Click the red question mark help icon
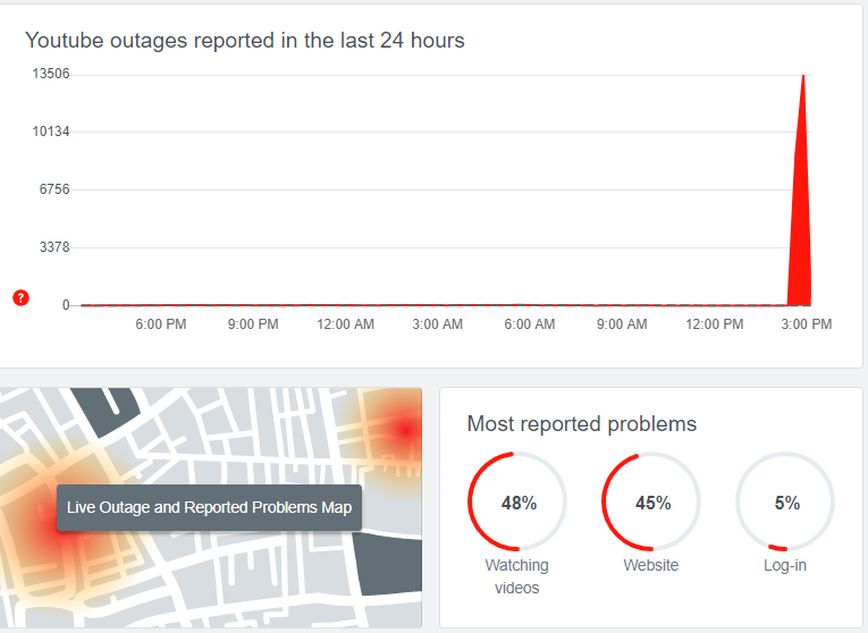 pos(21,298)
